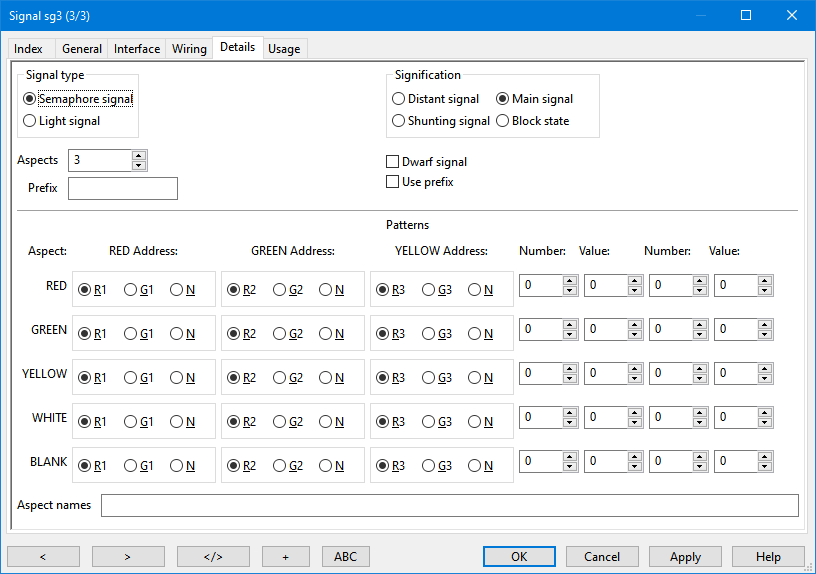Click the Apply button
The image size is (816, 574).
685,556
